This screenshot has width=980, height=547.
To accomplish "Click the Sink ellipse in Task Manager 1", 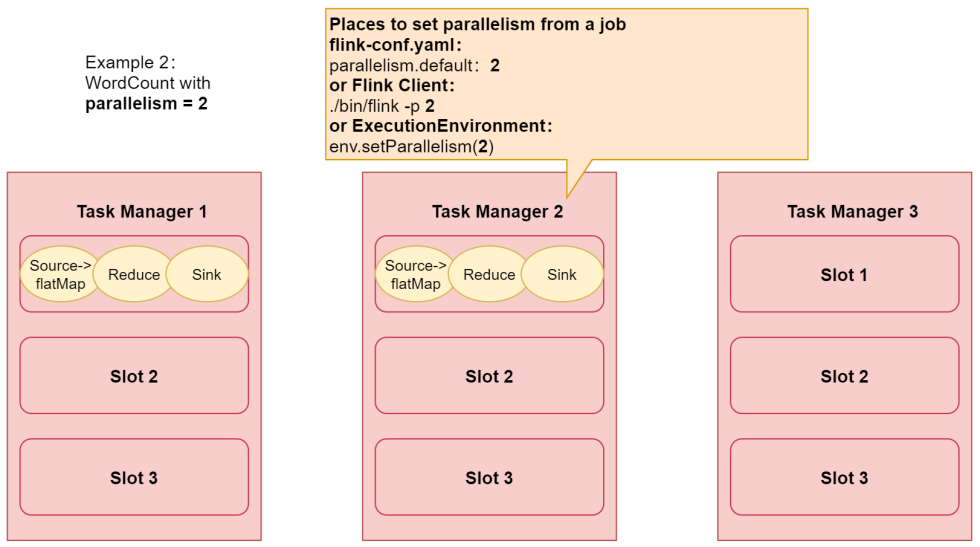I will coord(207,274).
